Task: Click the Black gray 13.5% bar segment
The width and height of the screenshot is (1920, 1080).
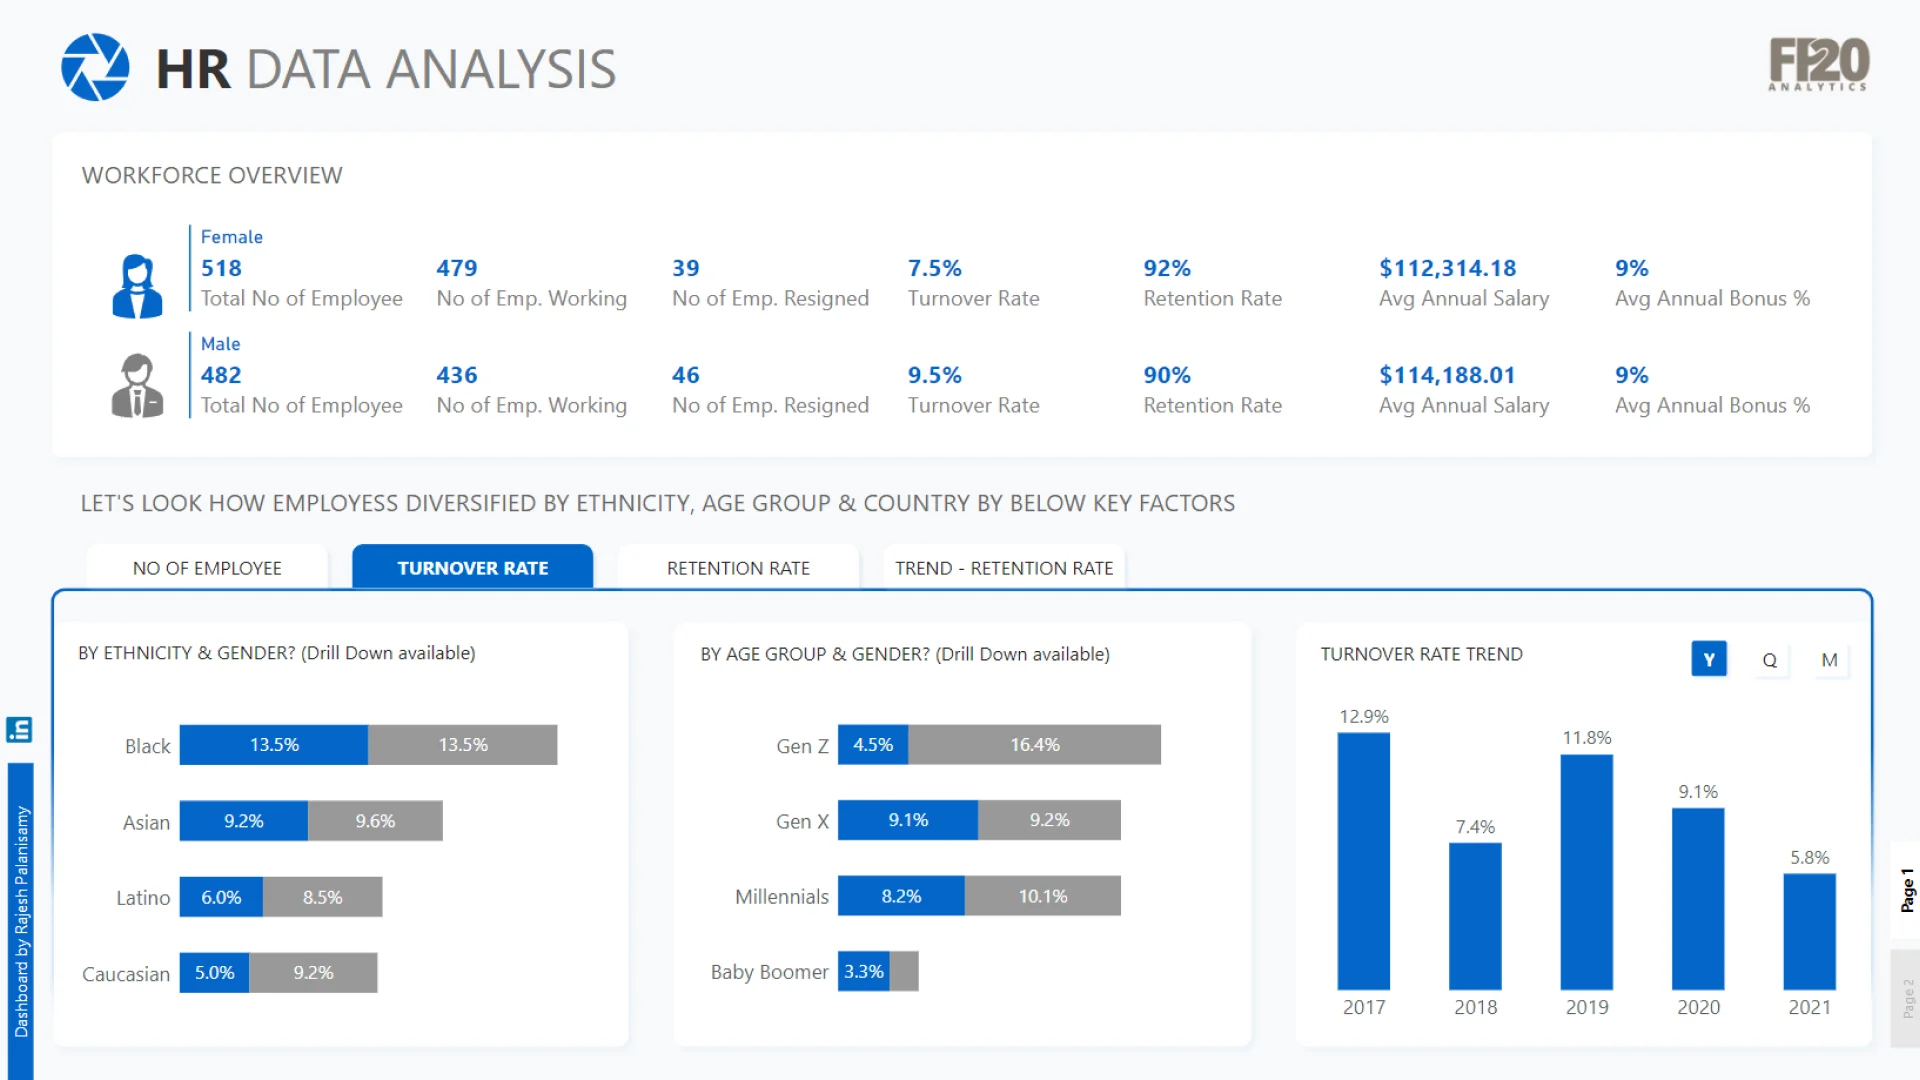Action: pos(463,745)
